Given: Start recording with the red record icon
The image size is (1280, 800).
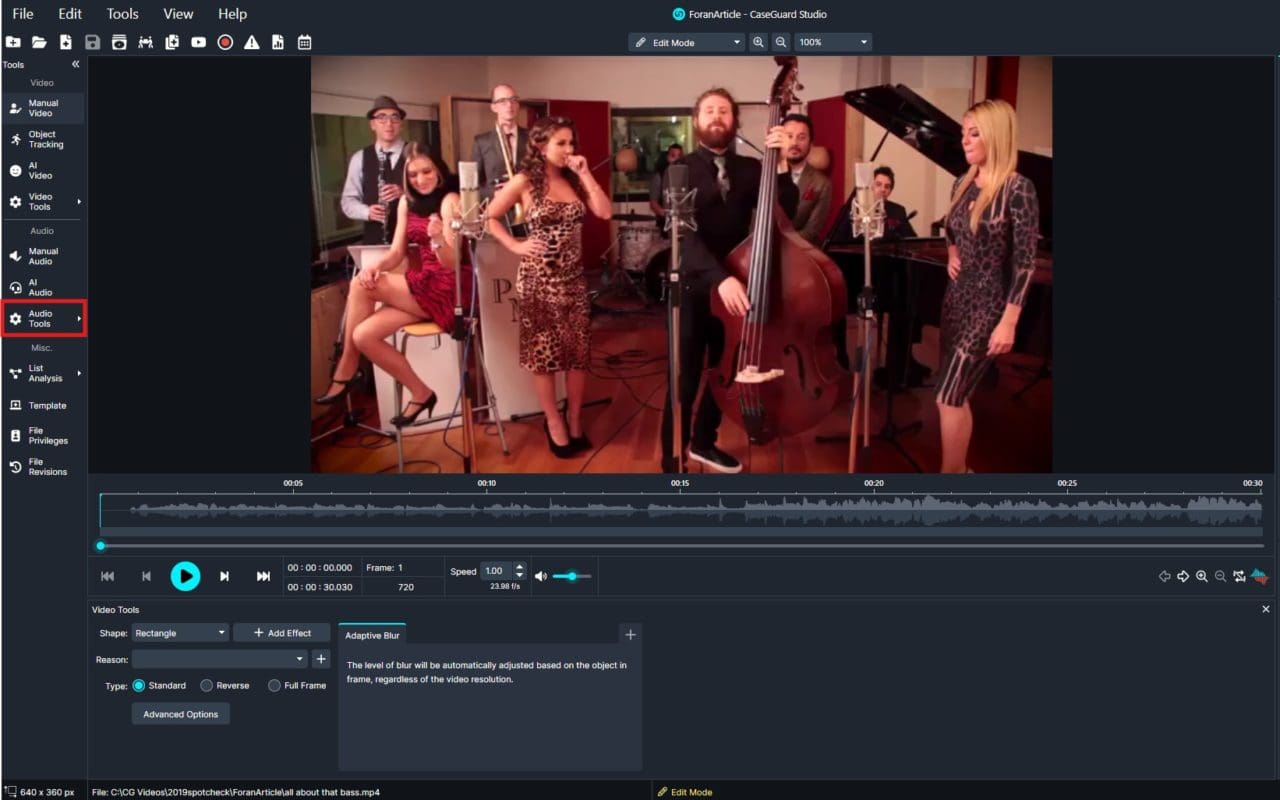Looking at the screenshot, I should tap(225, 42).
